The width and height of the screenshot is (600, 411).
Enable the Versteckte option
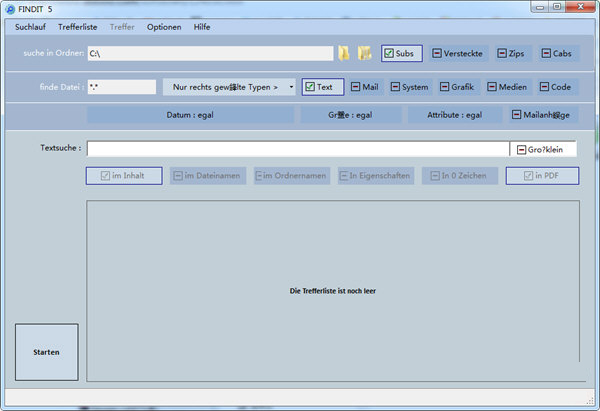pos(458,53)
